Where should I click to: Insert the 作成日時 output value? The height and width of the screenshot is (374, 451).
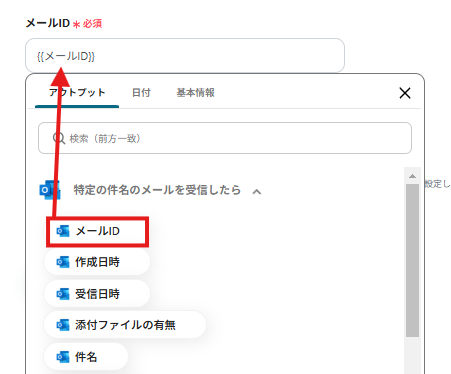point(97,262)
